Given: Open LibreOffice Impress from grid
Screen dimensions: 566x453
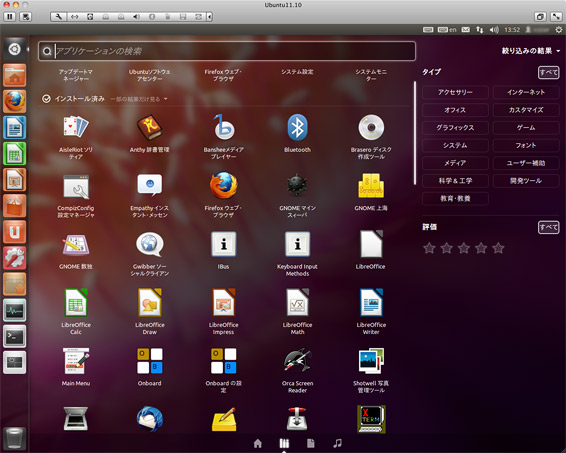Looking at the screenshot, I should tap(223, 302).
